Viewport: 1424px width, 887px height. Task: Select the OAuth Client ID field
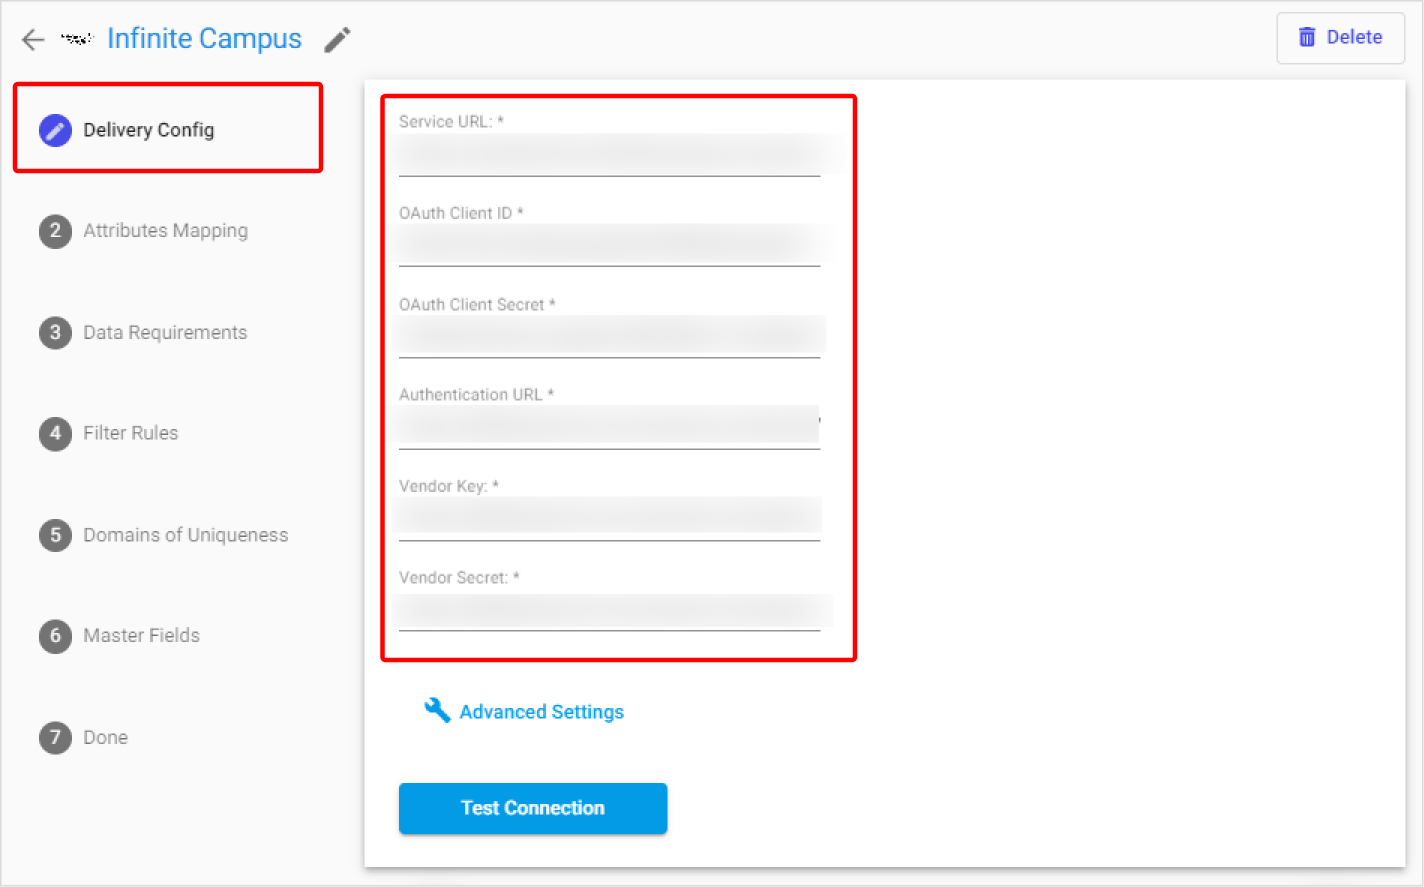click(x=609, y=243)
